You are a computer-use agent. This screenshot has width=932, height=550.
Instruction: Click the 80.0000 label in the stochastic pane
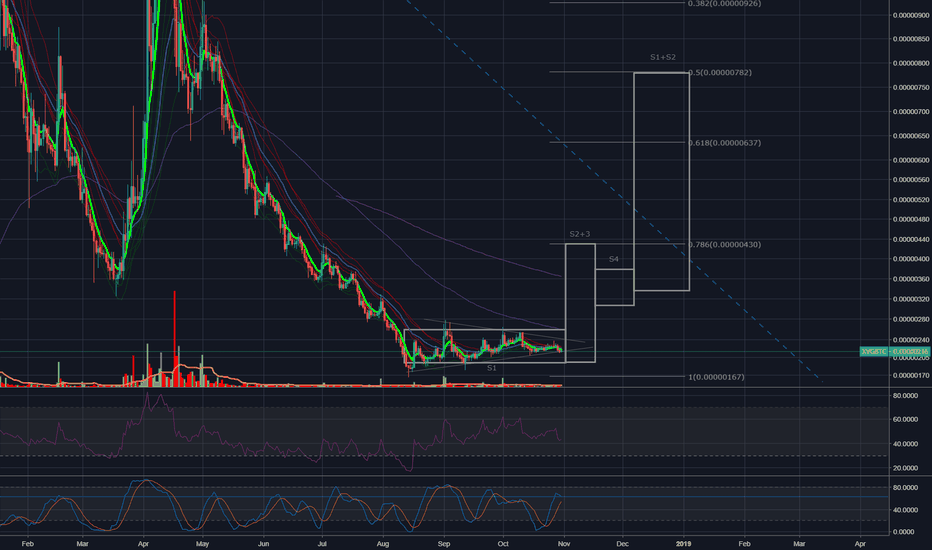[905, 488]
